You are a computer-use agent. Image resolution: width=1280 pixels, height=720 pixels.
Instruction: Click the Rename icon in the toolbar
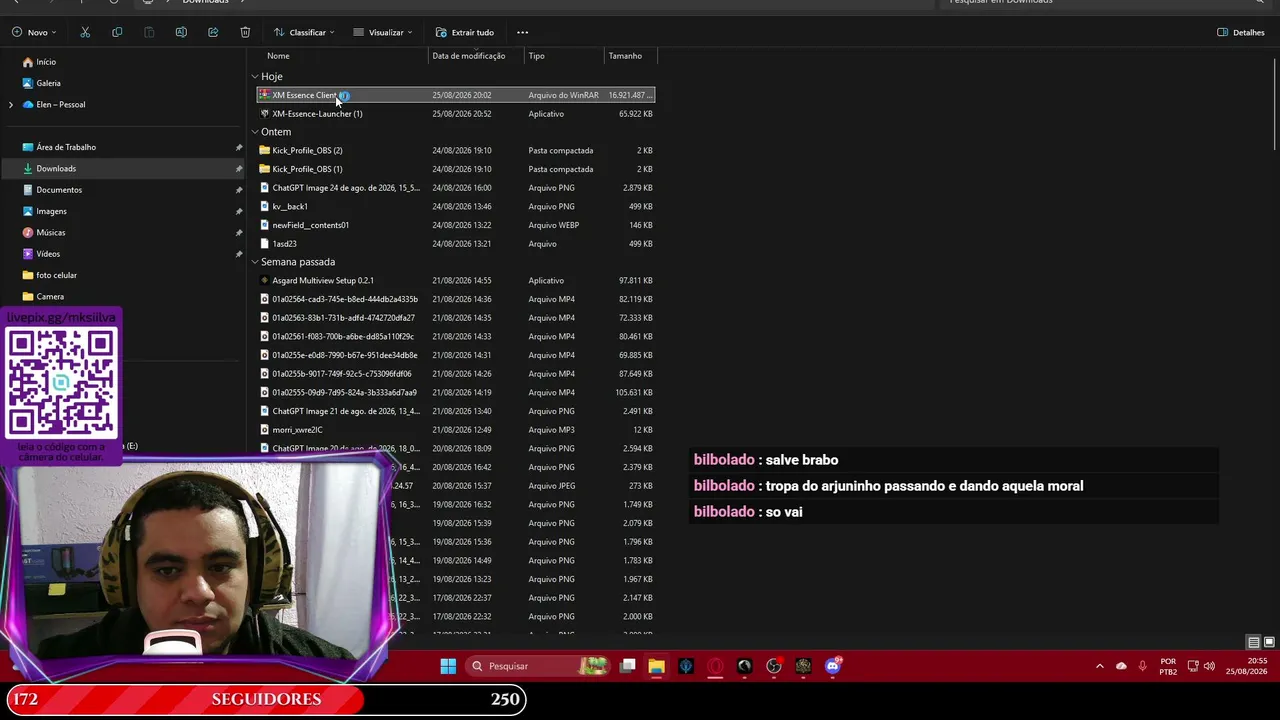coord(181,32)
